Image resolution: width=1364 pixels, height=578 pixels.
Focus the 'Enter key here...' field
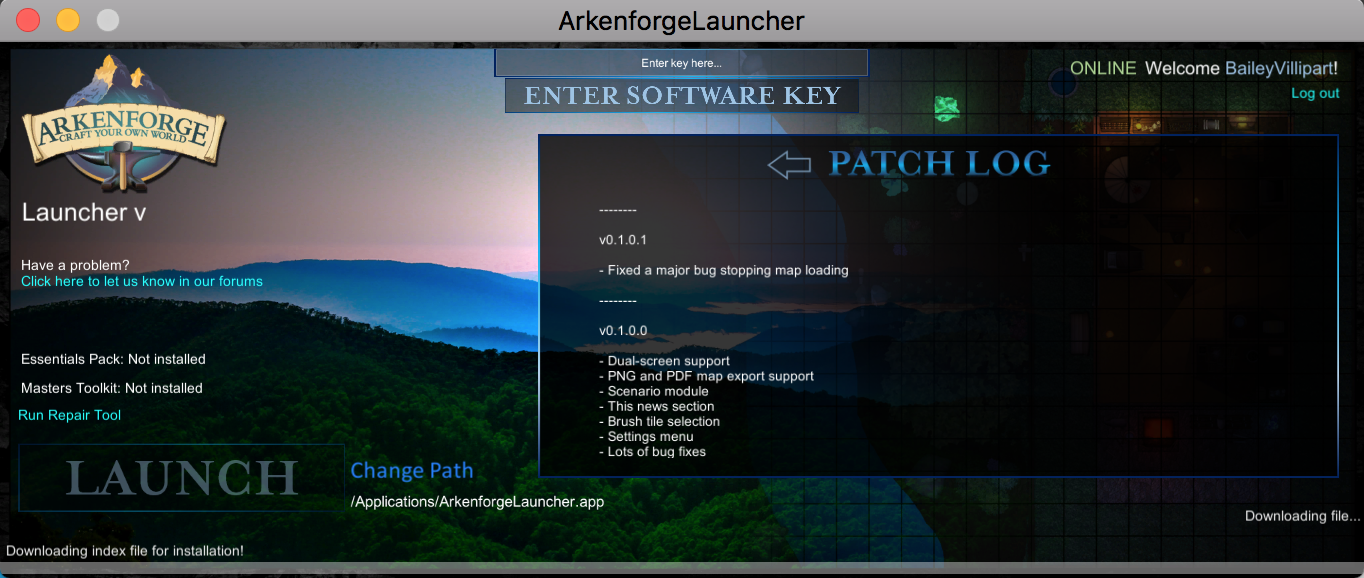(x=681, y=63)
